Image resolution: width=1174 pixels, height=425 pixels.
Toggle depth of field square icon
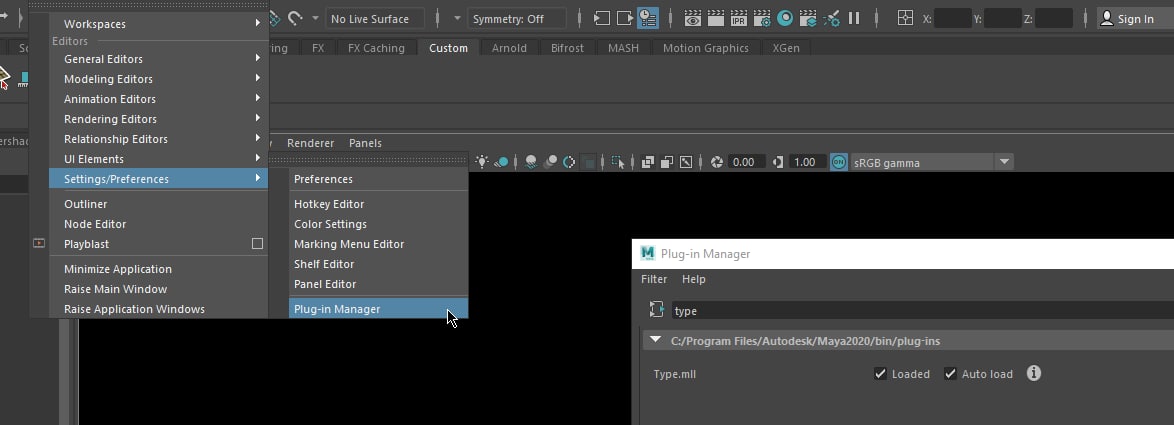point(589,162)
